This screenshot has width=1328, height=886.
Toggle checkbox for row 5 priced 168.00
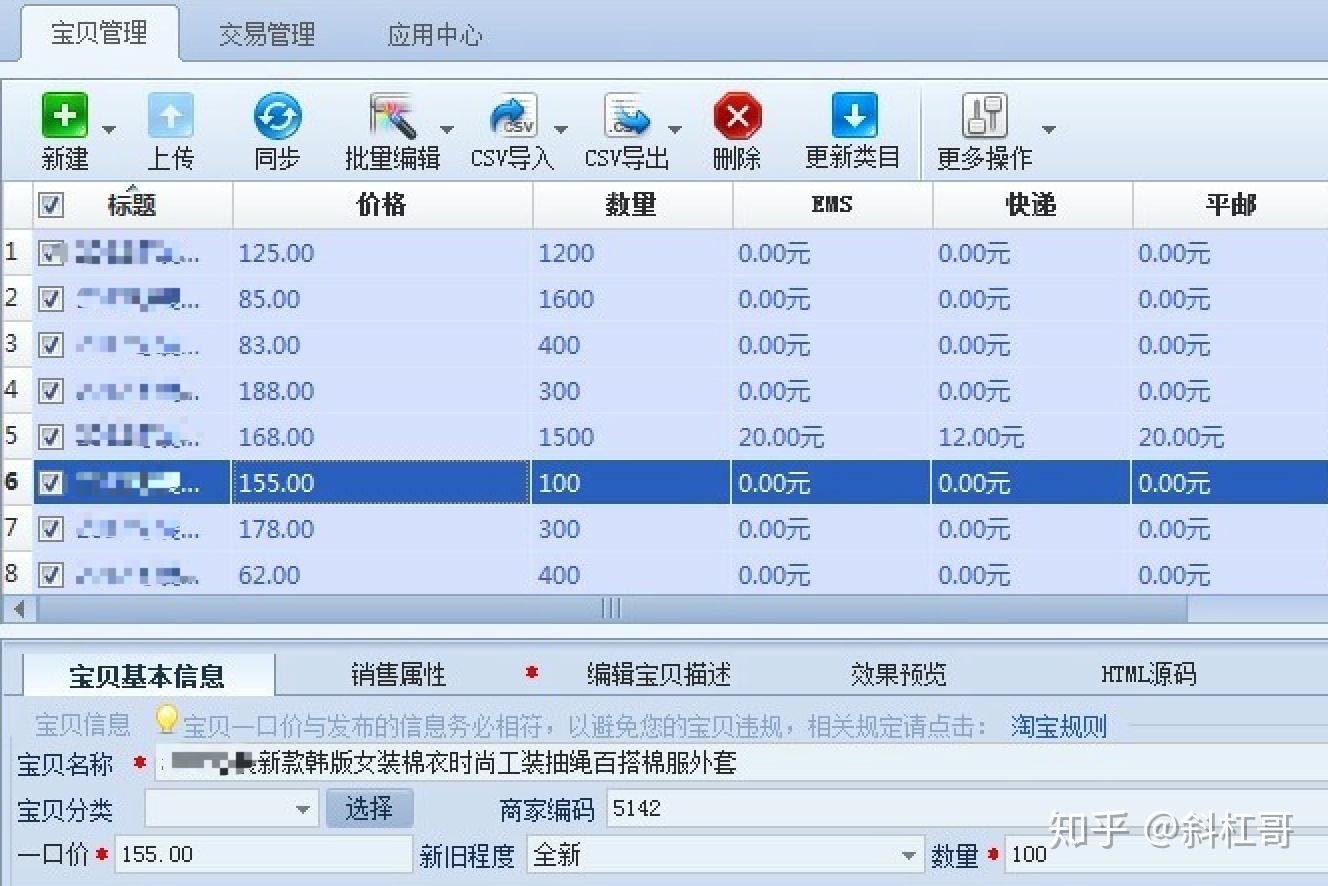click(51, 437)
